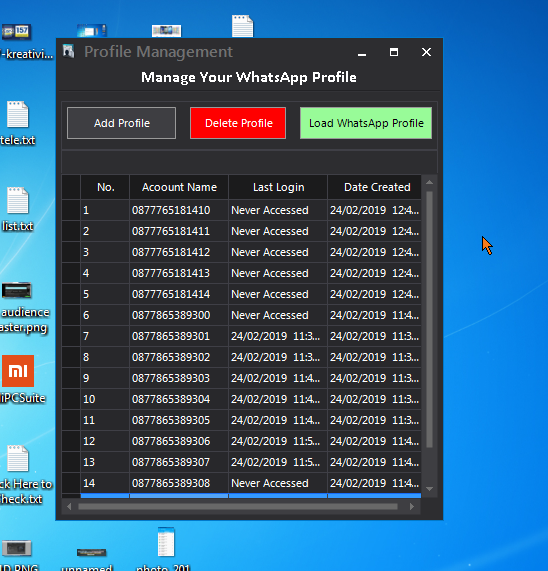Click the red Delete Profile button
This screenshot has width=548, height=571.
(x=238, y=123)
